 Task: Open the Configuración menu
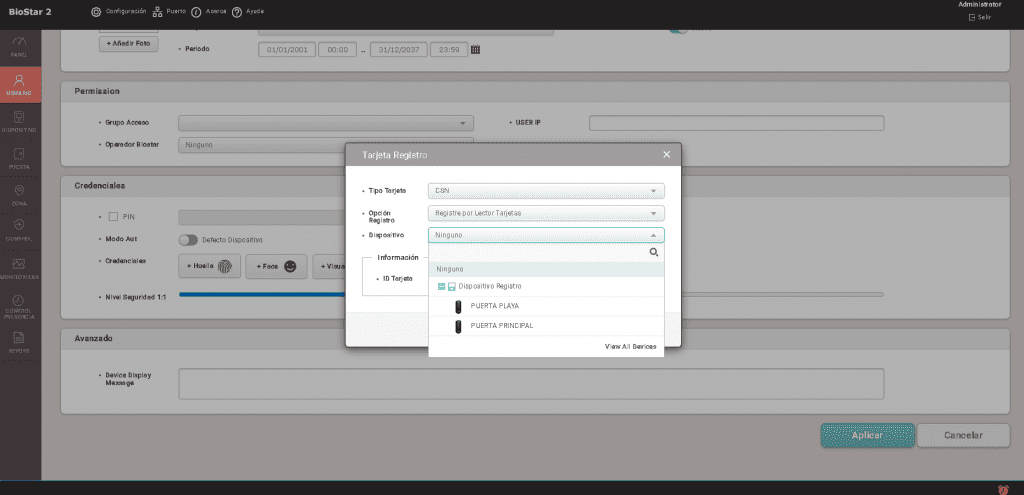[x=118, y=11]
